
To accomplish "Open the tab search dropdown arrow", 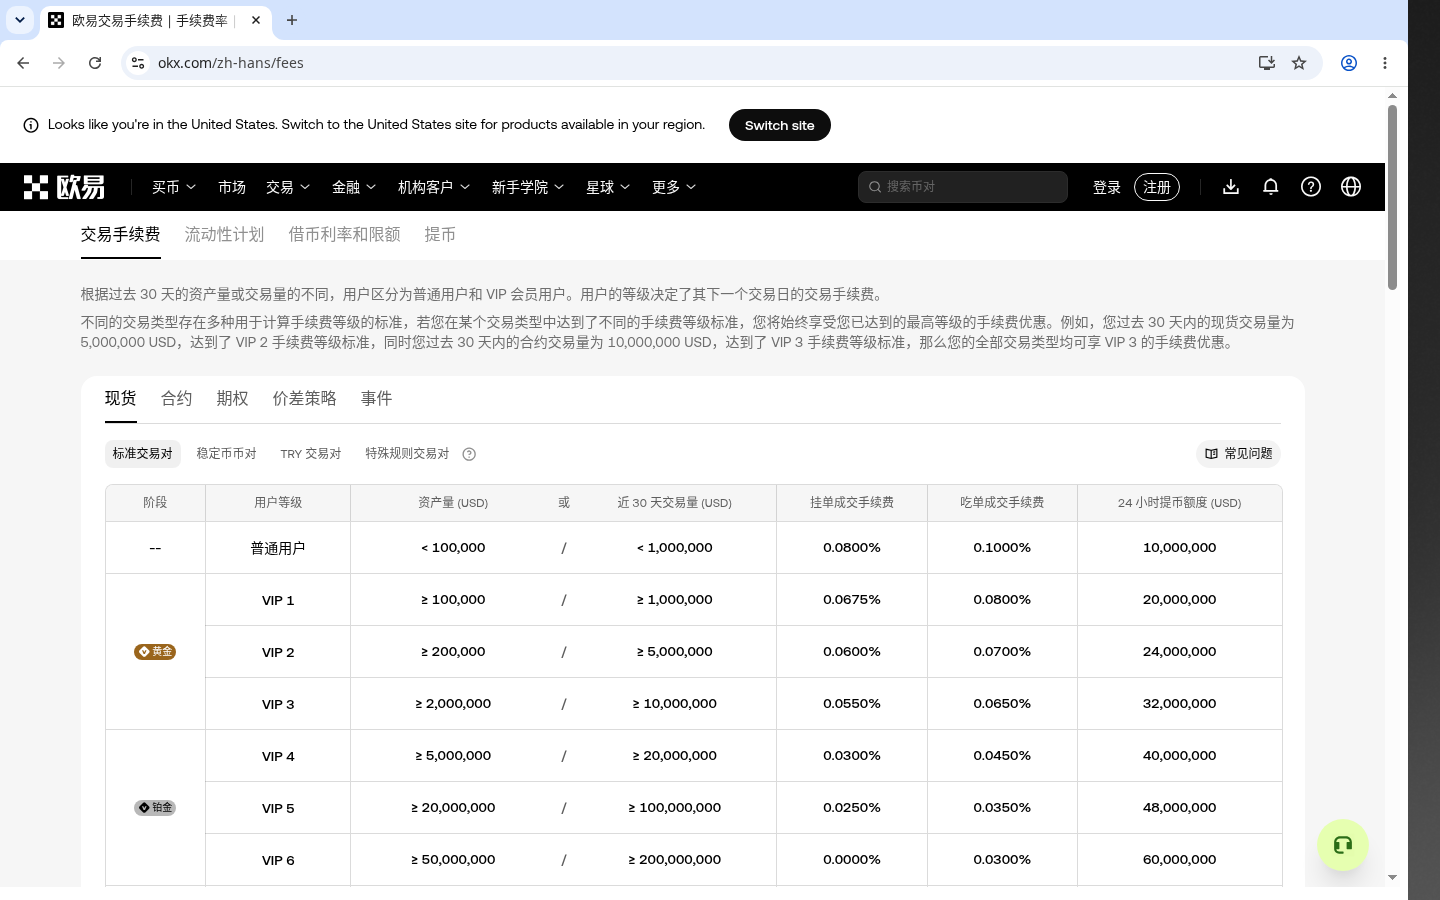I will click(x=20, y=20).
